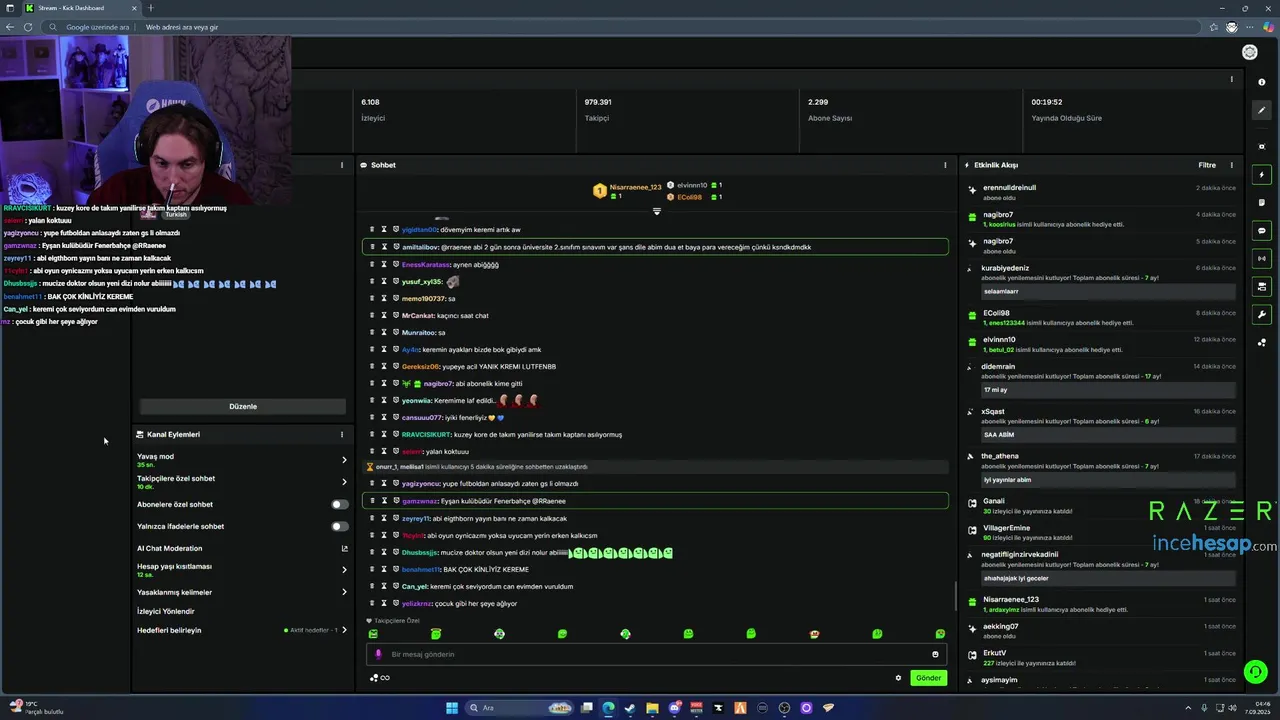Click the Bir mesaj gönderin input
Image resolution: width=1280 pixels, height=720 pixels.
click(x=657, y=654)
